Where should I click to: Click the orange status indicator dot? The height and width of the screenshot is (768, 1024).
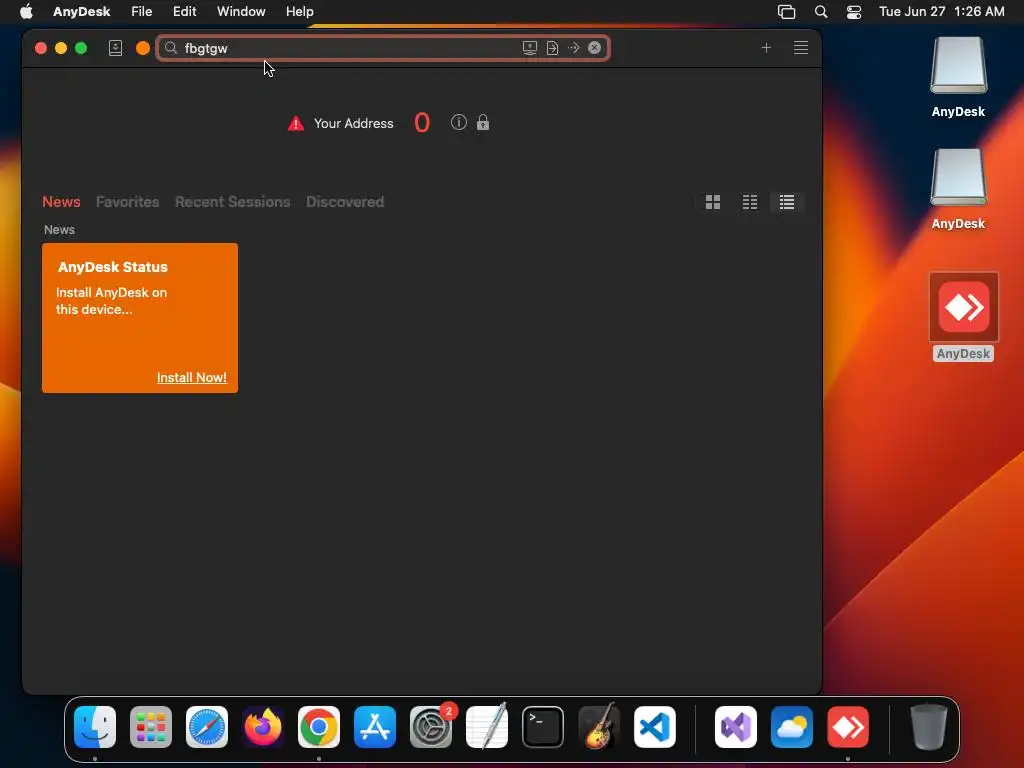(142, 48)
